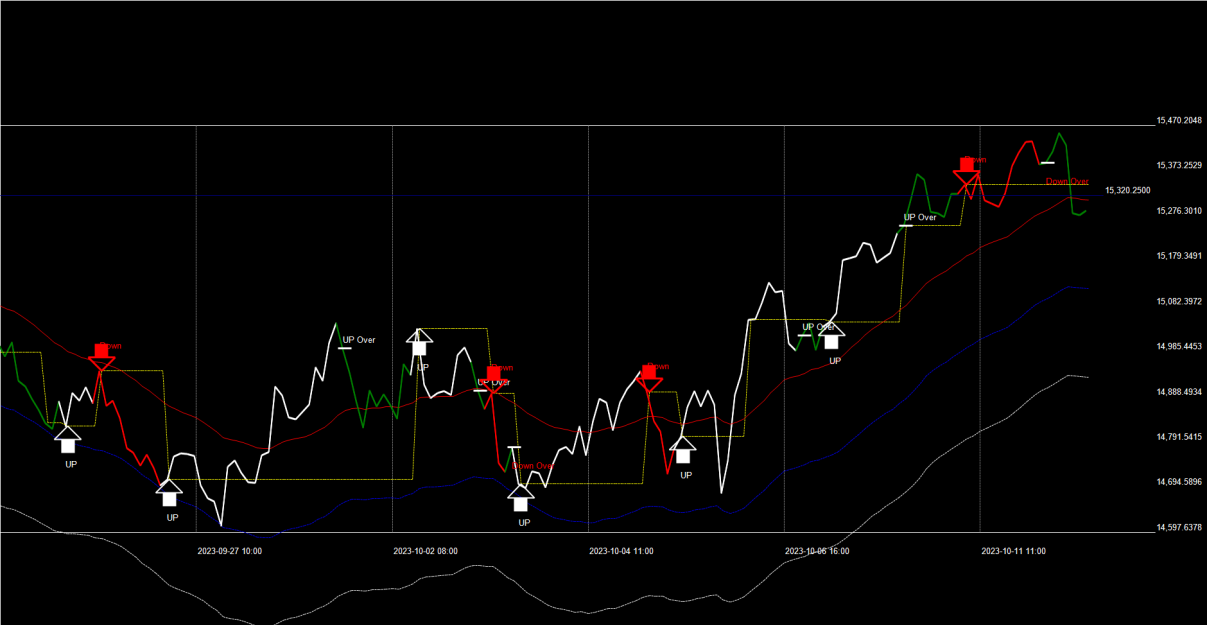
Task: Click red Down arrow between 2023-10-04 and 2023-10-06 gridlines
Action: click(649, 378)
